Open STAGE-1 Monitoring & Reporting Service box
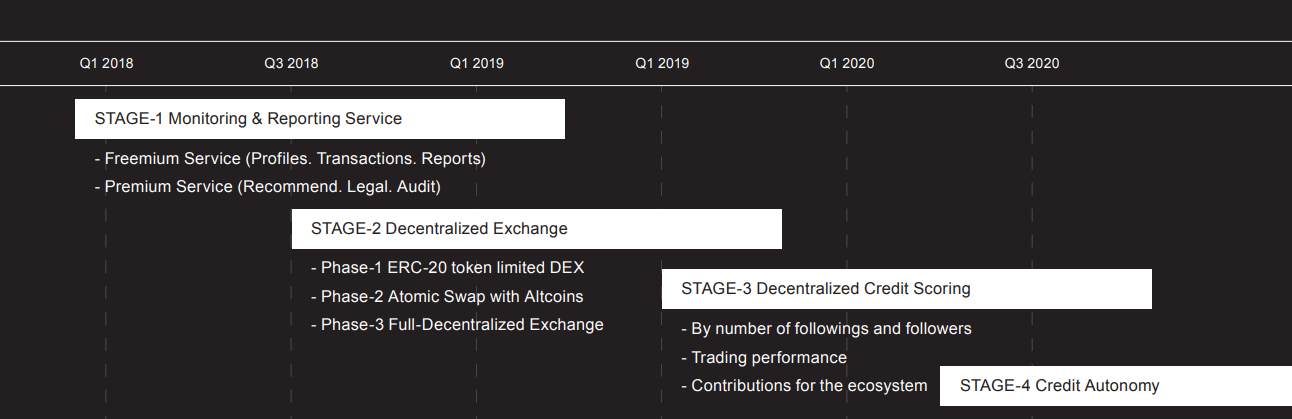The width and height of the screenshot is (1292, 419). point(320,119)
